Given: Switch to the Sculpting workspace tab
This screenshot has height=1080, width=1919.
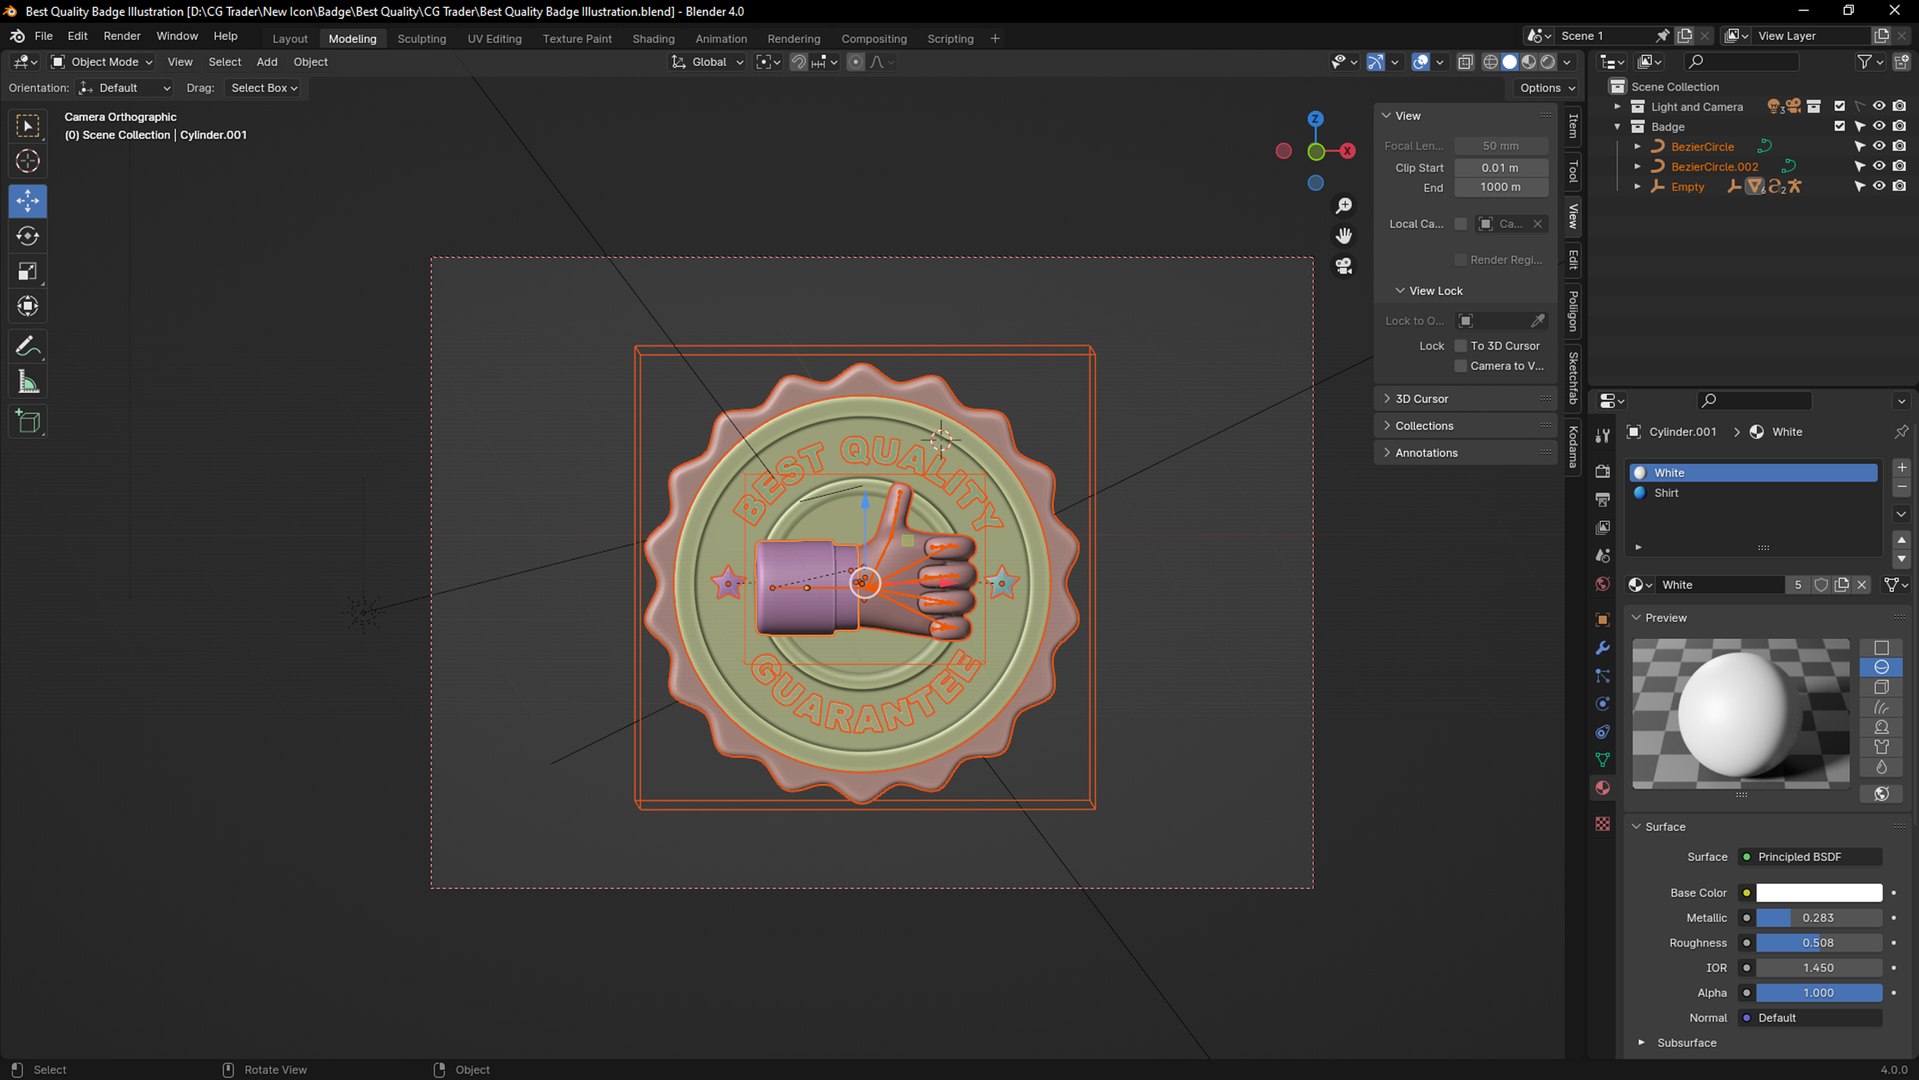Looking at the screenshot, I should pyautogui.click(x=421, y=39).
